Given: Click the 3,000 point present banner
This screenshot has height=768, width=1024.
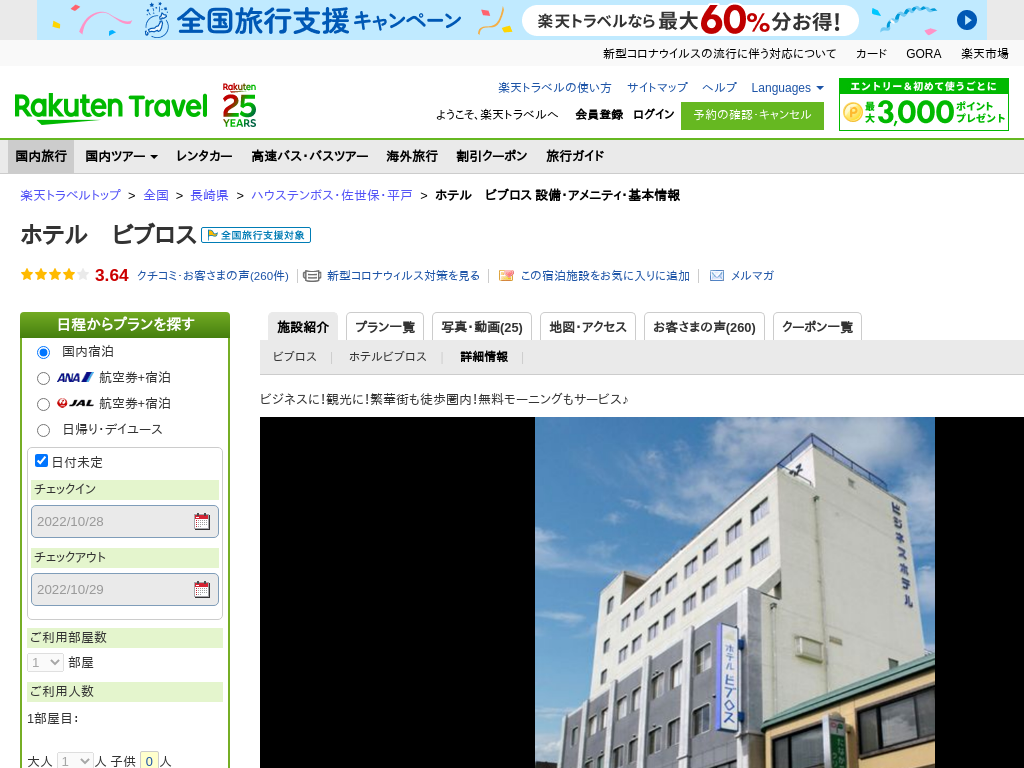Looking at the screenshot, I should click(x=923, y=104).
